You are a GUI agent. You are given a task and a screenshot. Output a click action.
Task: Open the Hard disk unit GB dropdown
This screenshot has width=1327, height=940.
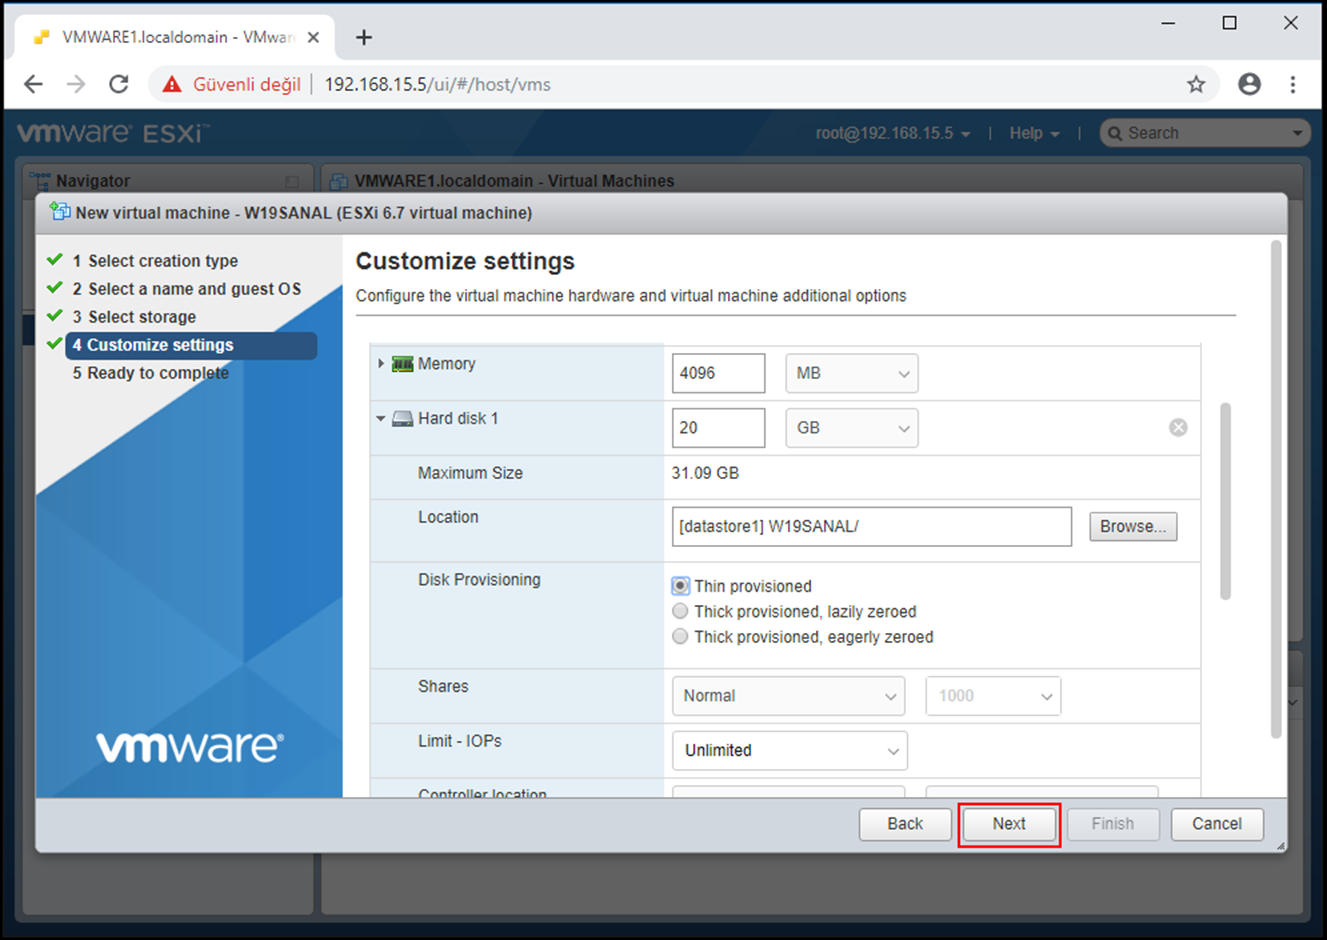coord(852,428)
